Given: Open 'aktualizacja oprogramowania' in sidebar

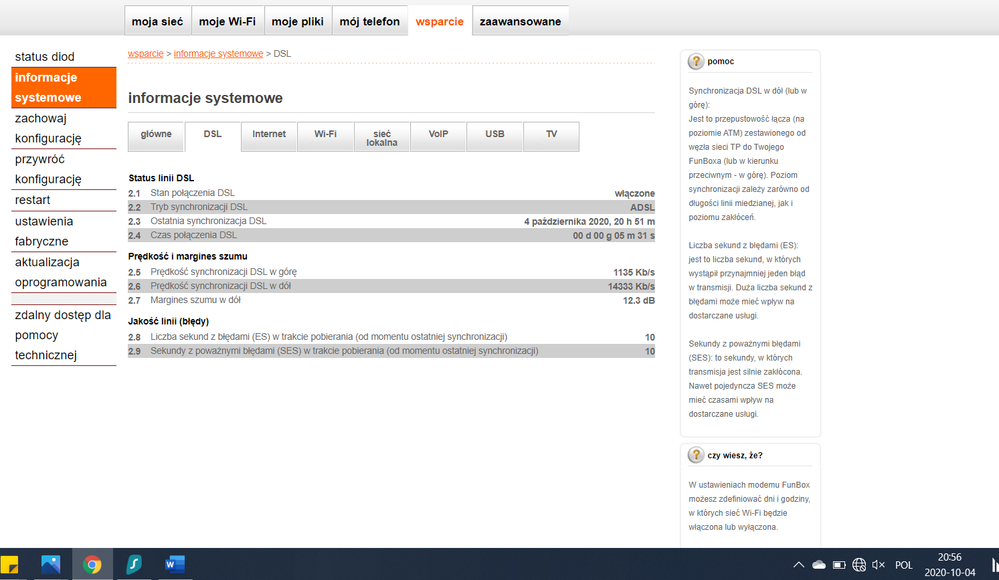Looking at the screenshot, I should [64, 272].
